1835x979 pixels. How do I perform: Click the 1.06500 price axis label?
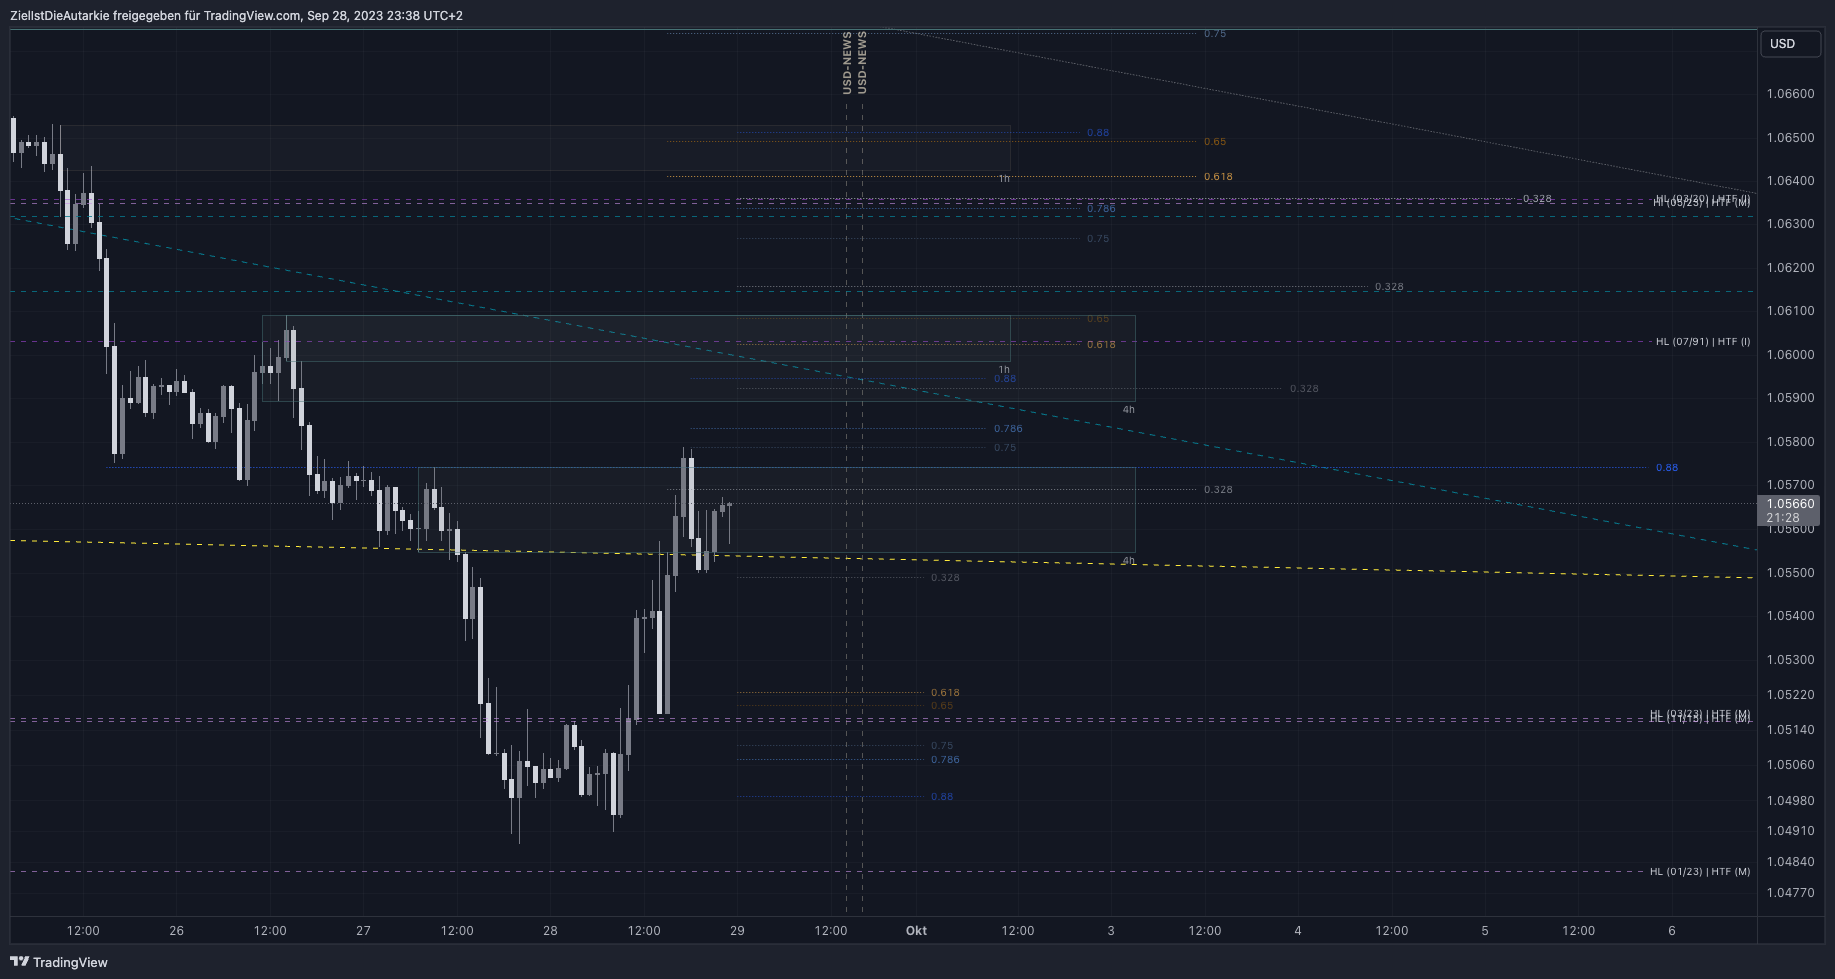pos(1790,138)
